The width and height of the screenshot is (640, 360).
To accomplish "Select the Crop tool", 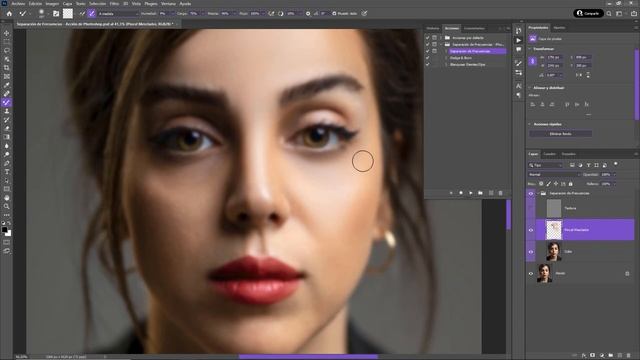I will (x=7, y=68).
